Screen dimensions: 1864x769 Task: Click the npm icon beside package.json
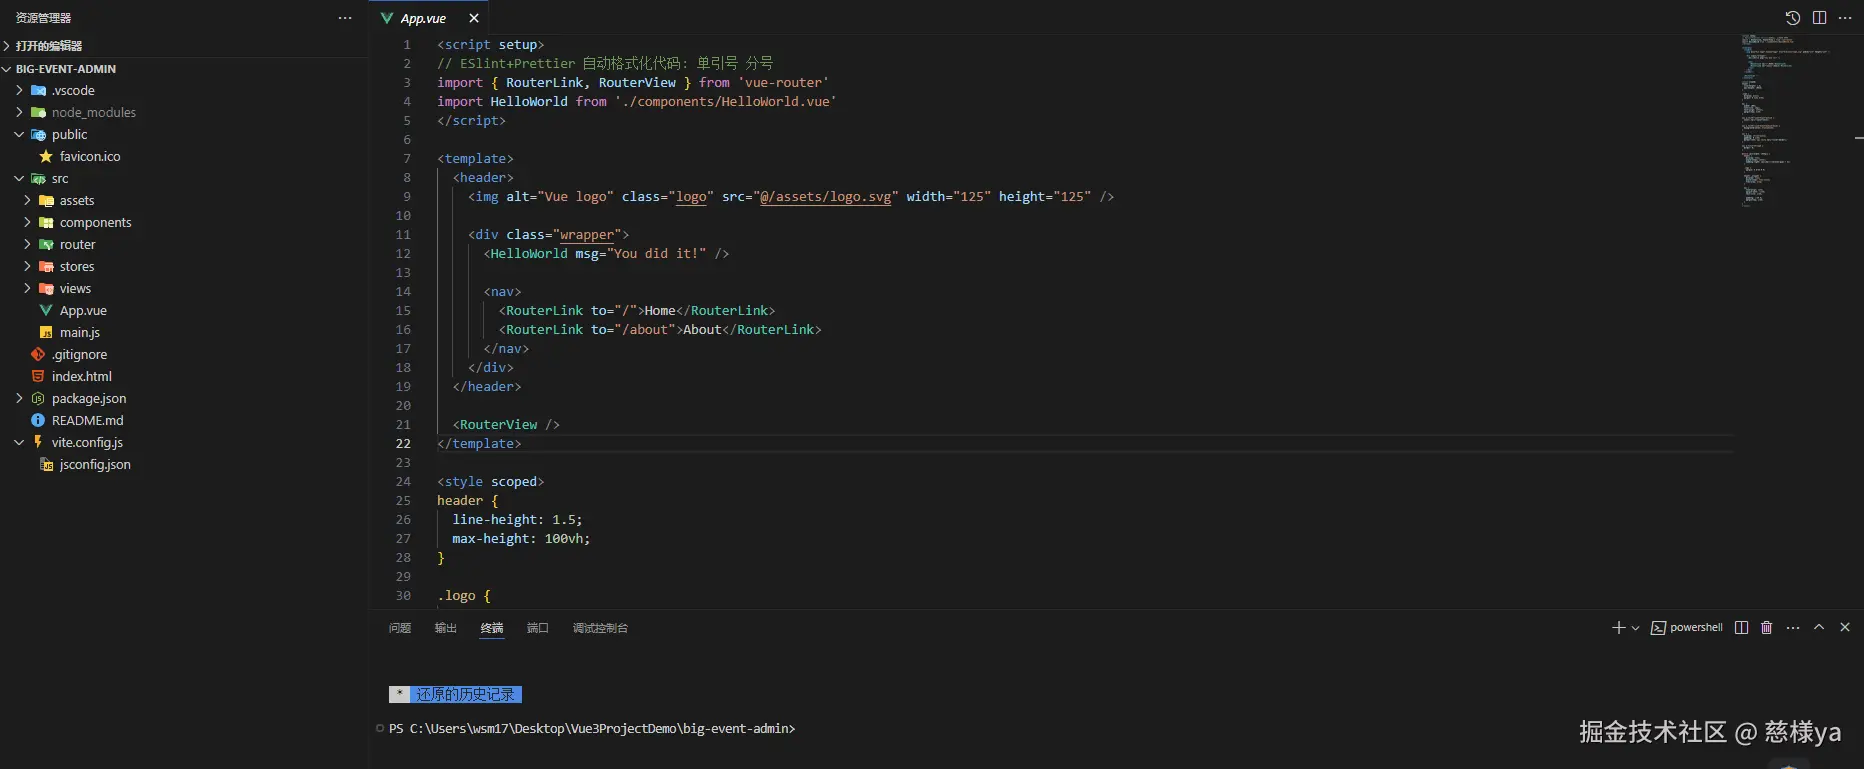38,398
